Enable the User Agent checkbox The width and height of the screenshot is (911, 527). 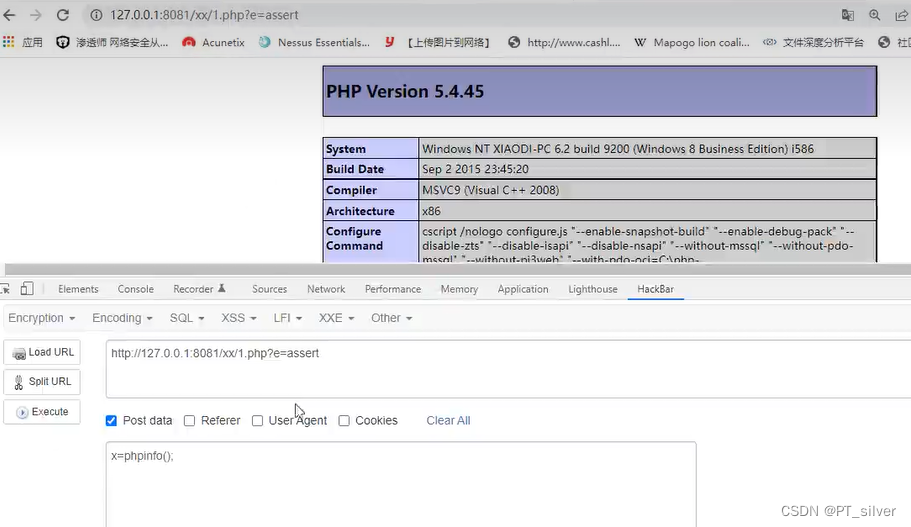pos(257,420)
